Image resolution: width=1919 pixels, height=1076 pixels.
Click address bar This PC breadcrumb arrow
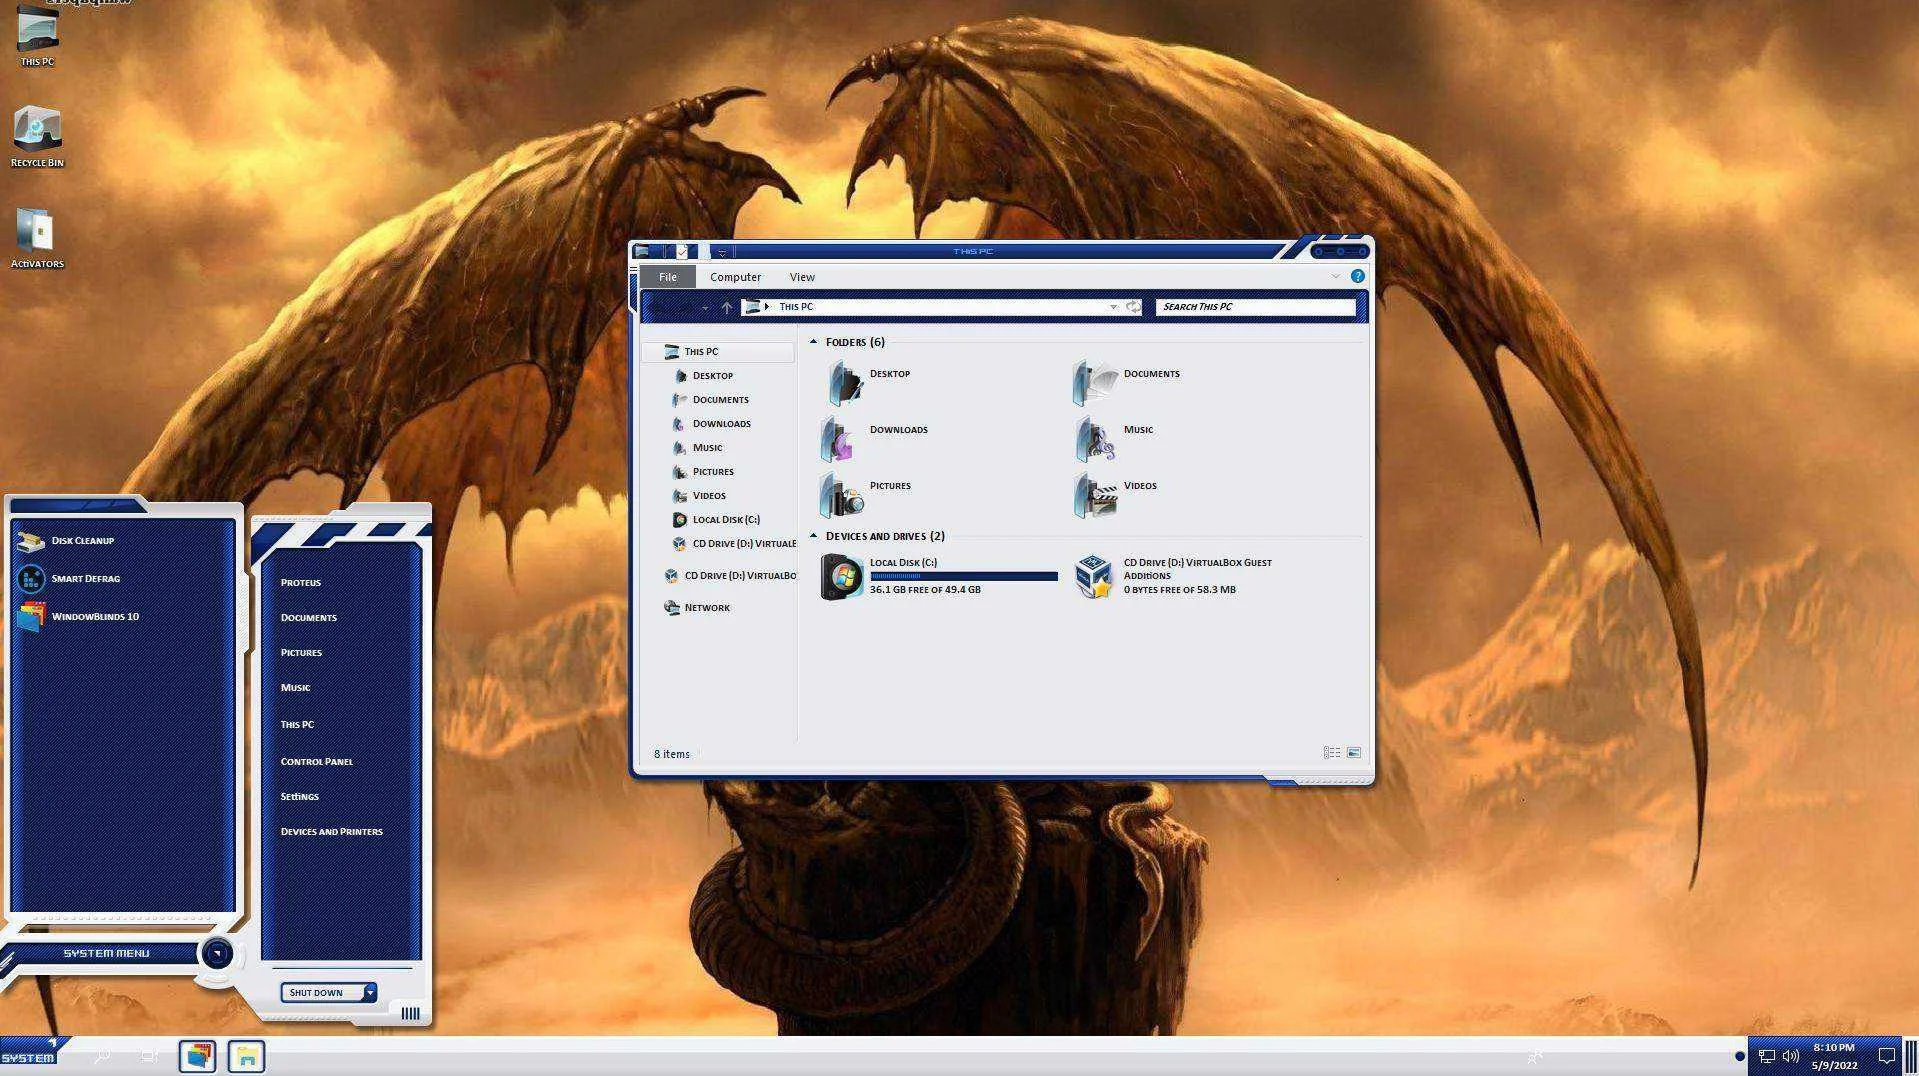(x=767, y=307)
